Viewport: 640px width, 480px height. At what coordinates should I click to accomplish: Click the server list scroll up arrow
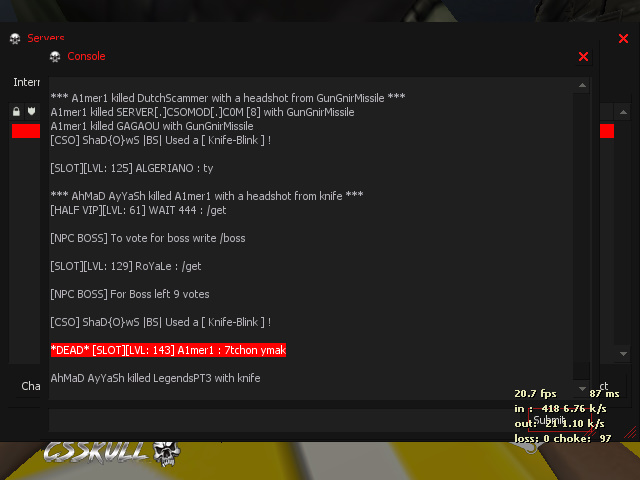[x=623, y=112]
